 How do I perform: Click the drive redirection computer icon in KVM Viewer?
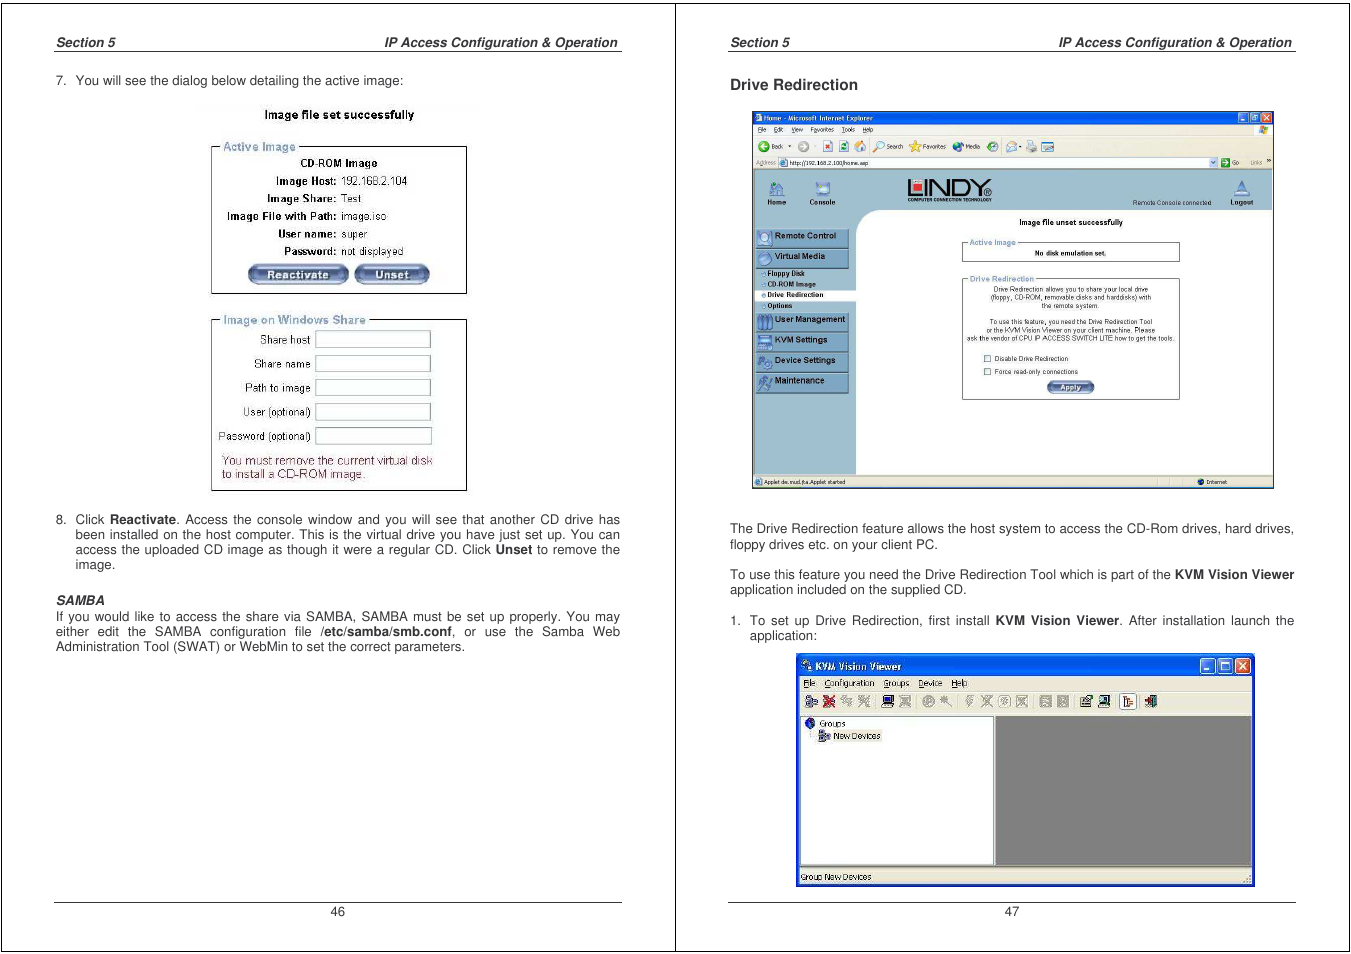click(1104, 701)
